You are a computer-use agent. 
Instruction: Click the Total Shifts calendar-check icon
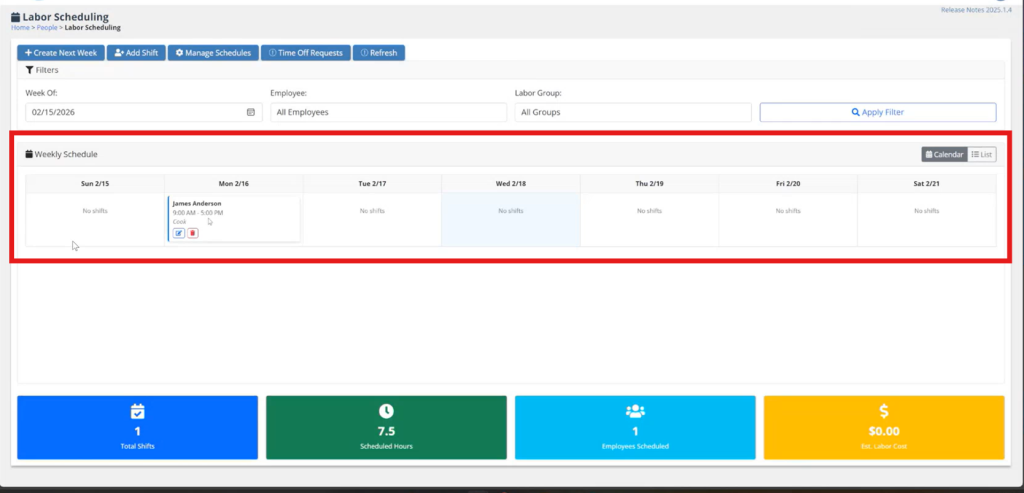pos(138,411)
